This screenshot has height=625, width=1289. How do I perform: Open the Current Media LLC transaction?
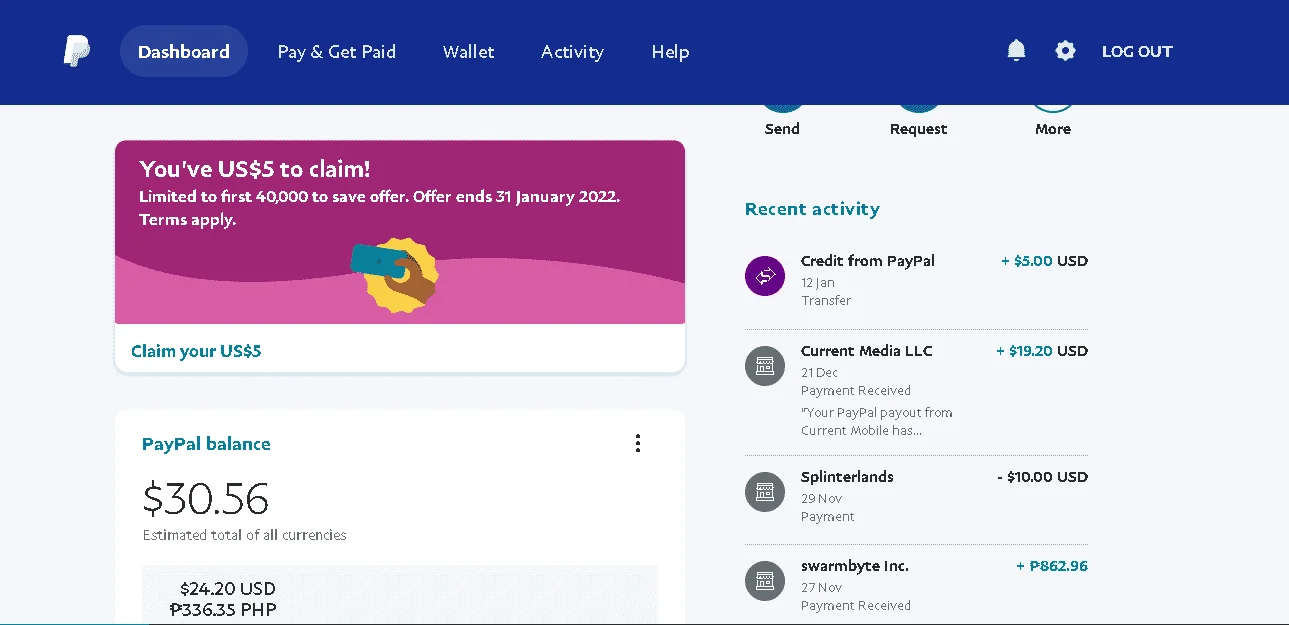tap(916, 392)
